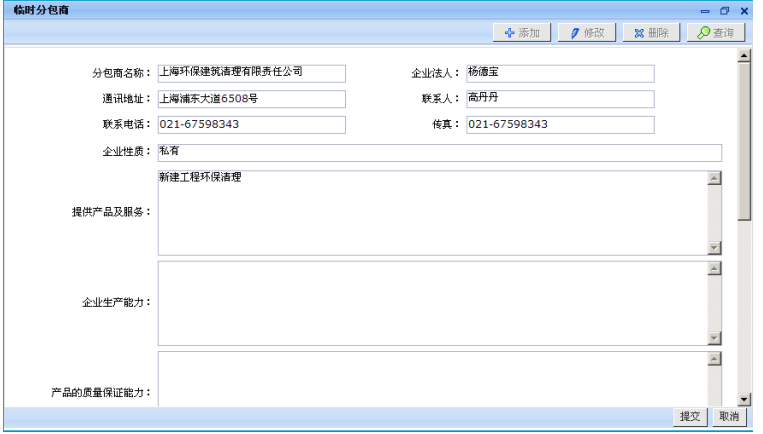Click up arrow of 提供产品及服务 scrollbar

pos(714,178)
